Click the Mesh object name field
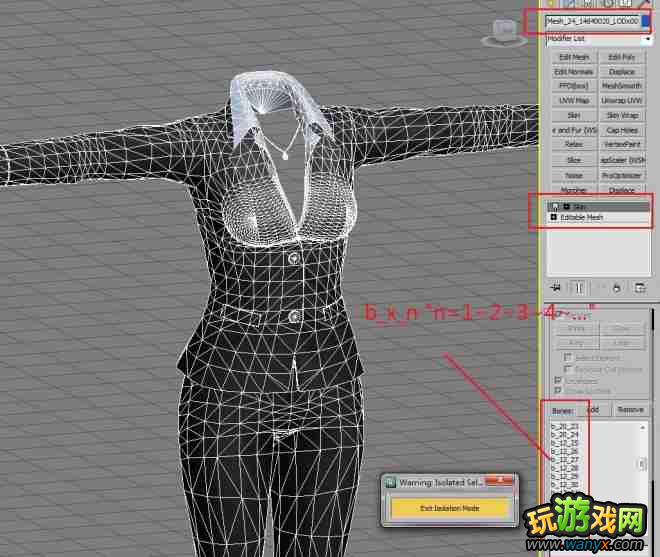 pos(592,21)
